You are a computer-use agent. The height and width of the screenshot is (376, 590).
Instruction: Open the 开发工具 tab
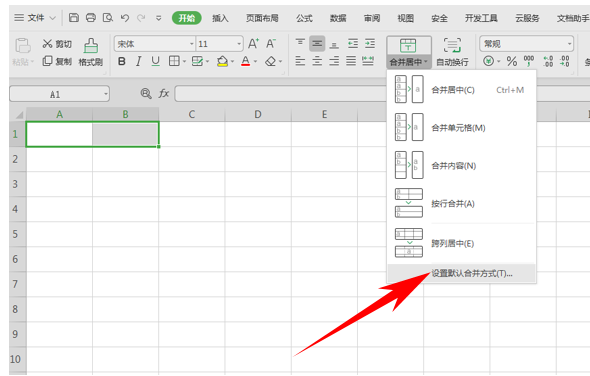tap(481, 18)
